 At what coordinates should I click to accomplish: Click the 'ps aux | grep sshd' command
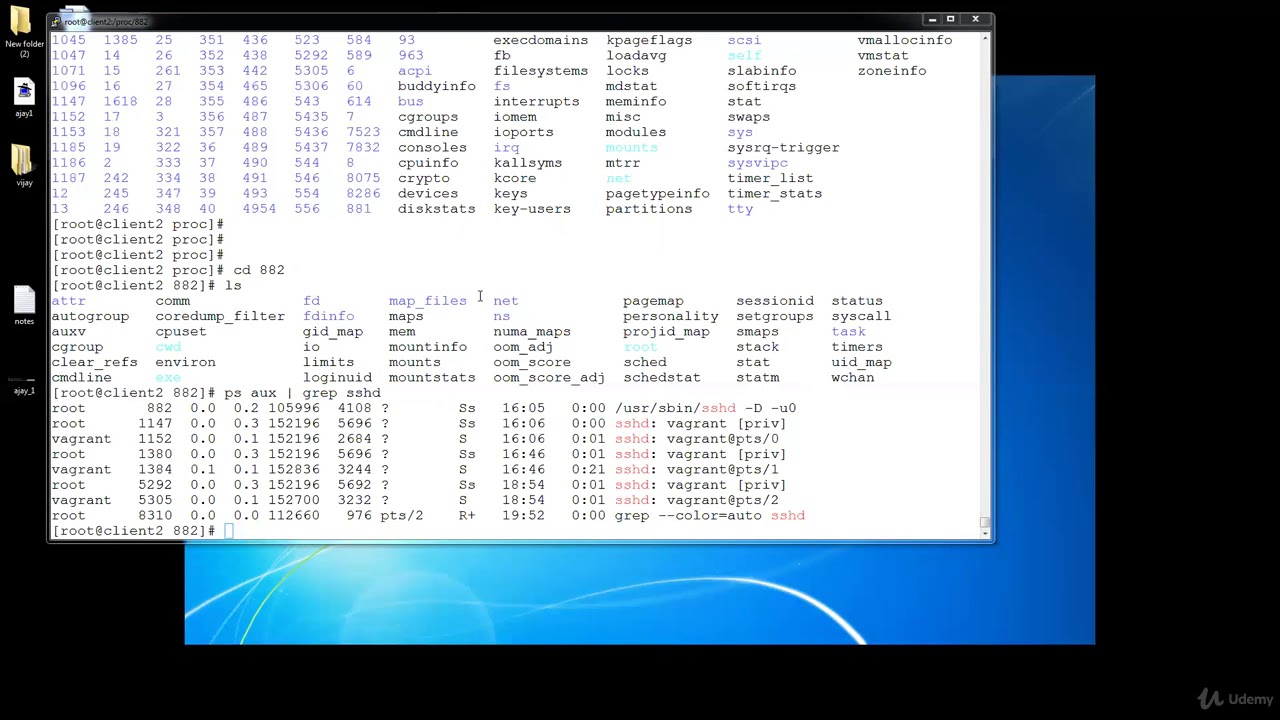[x=303, y=393]
